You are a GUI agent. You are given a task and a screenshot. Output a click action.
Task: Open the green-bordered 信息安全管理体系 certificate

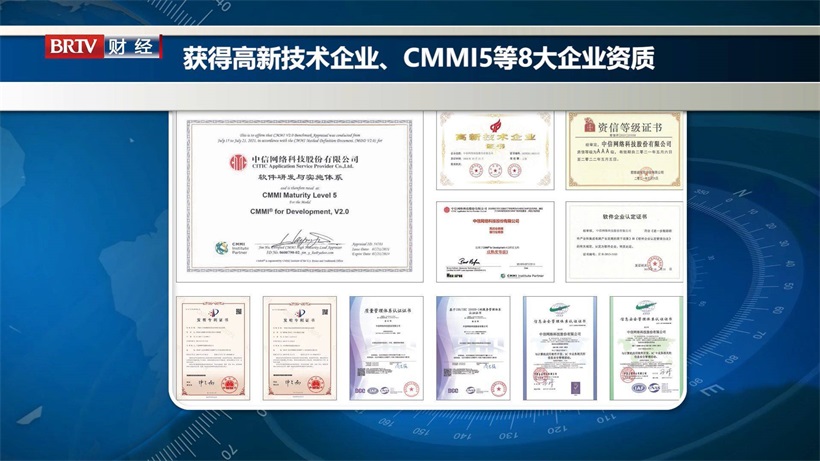click(646, 348)
